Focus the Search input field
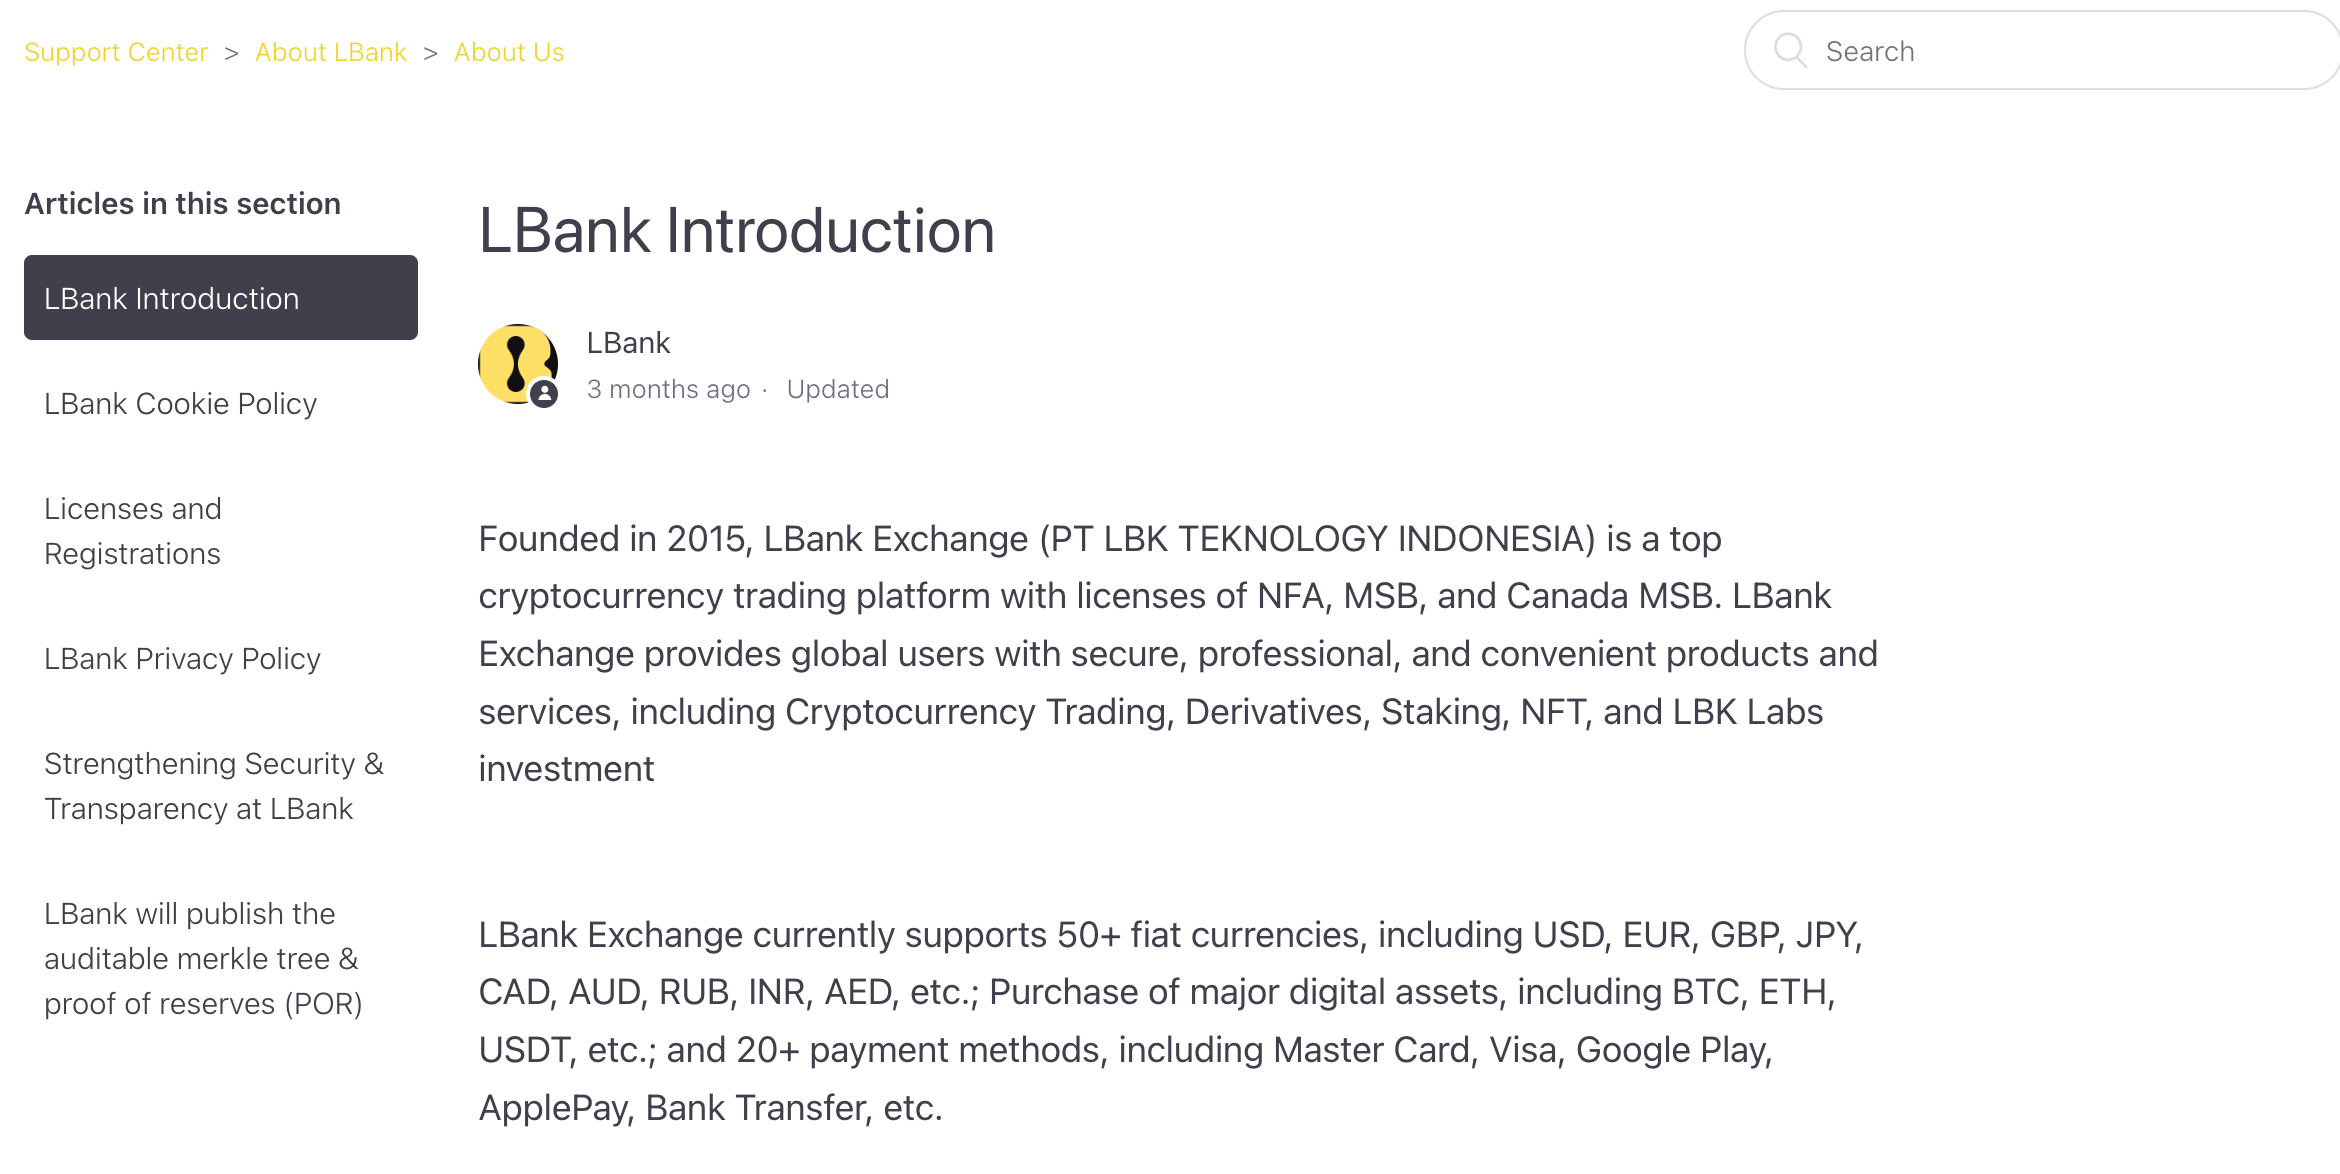Viewport: 2340px width, 1174px height. click(x=2041, y=50)
